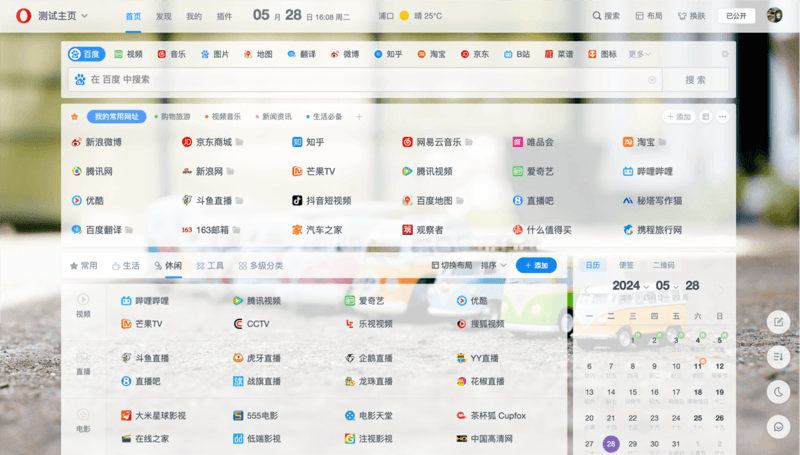Toggle the 已公开 button
The image size is (800, 455).
pyautogui.click(x=736, y=16)
